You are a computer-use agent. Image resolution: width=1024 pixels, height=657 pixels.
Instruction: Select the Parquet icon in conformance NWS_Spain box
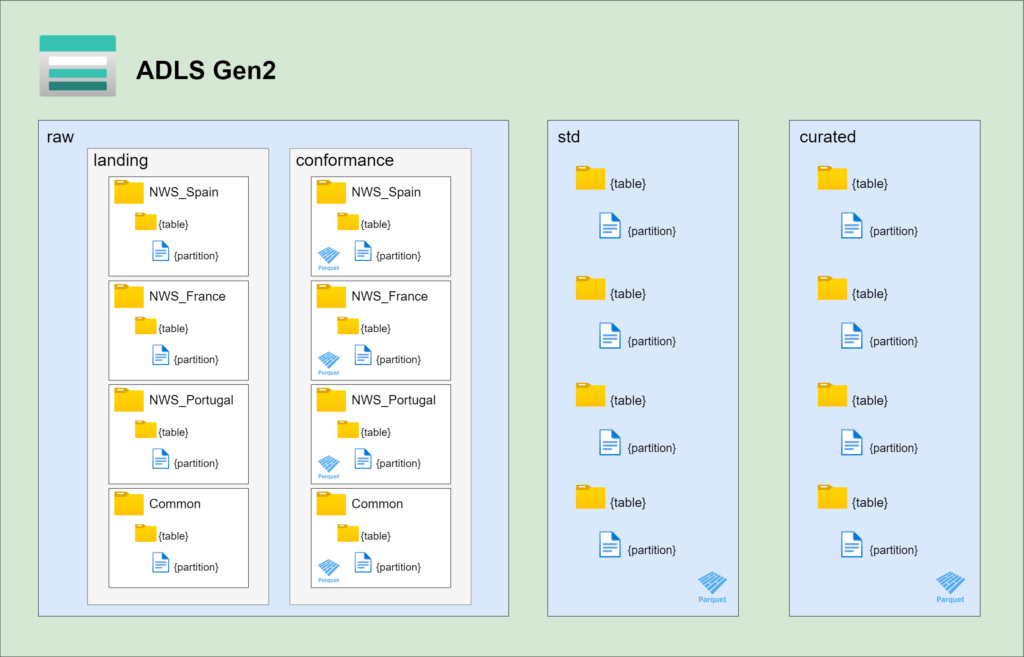pyautogui.click(x=329, y=257)
